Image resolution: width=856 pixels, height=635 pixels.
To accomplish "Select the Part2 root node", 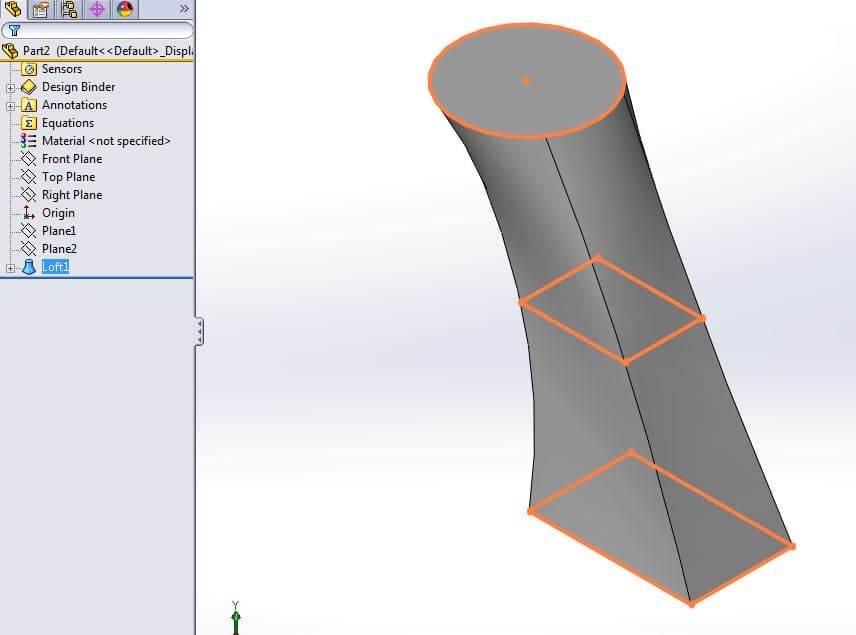I will coord(97,51).
